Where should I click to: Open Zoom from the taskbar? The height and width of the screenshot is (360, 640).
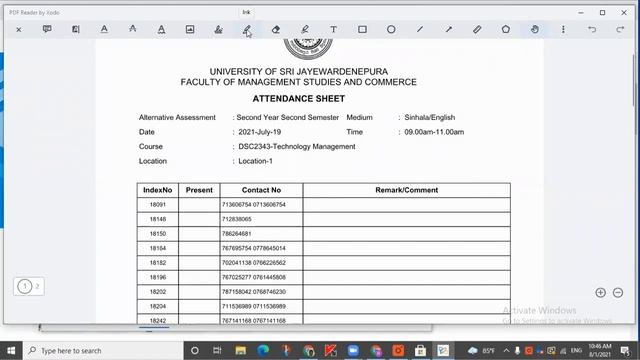(x=353, y=351)
